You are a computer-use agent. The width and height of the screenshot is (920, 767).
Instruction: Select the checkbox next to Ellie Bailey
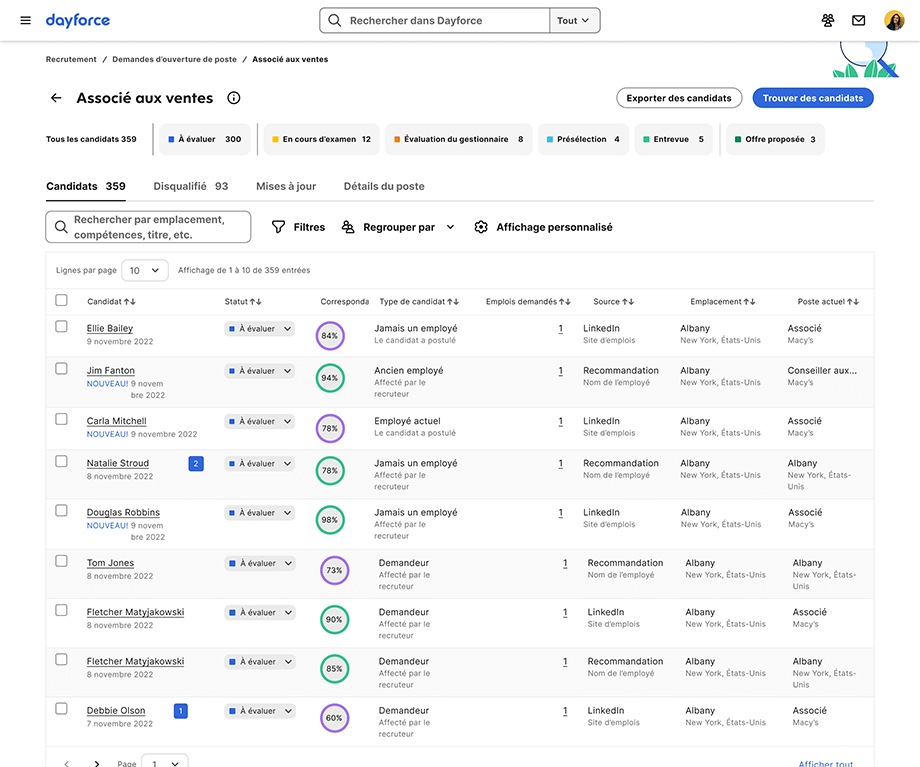pos(61,327)
